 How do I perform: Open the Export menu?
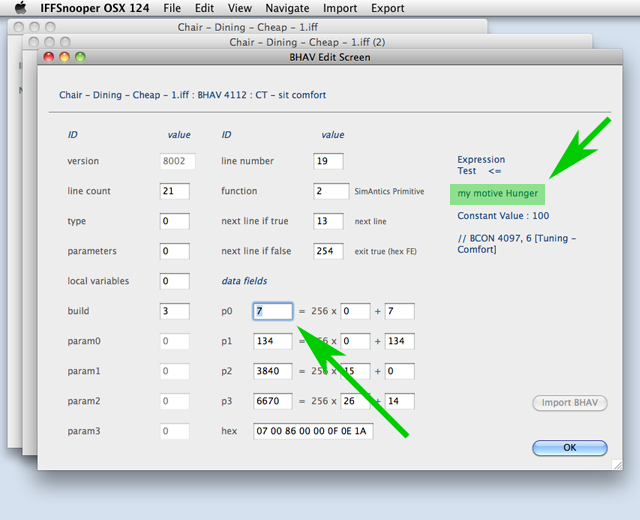(x=388, y=8)
